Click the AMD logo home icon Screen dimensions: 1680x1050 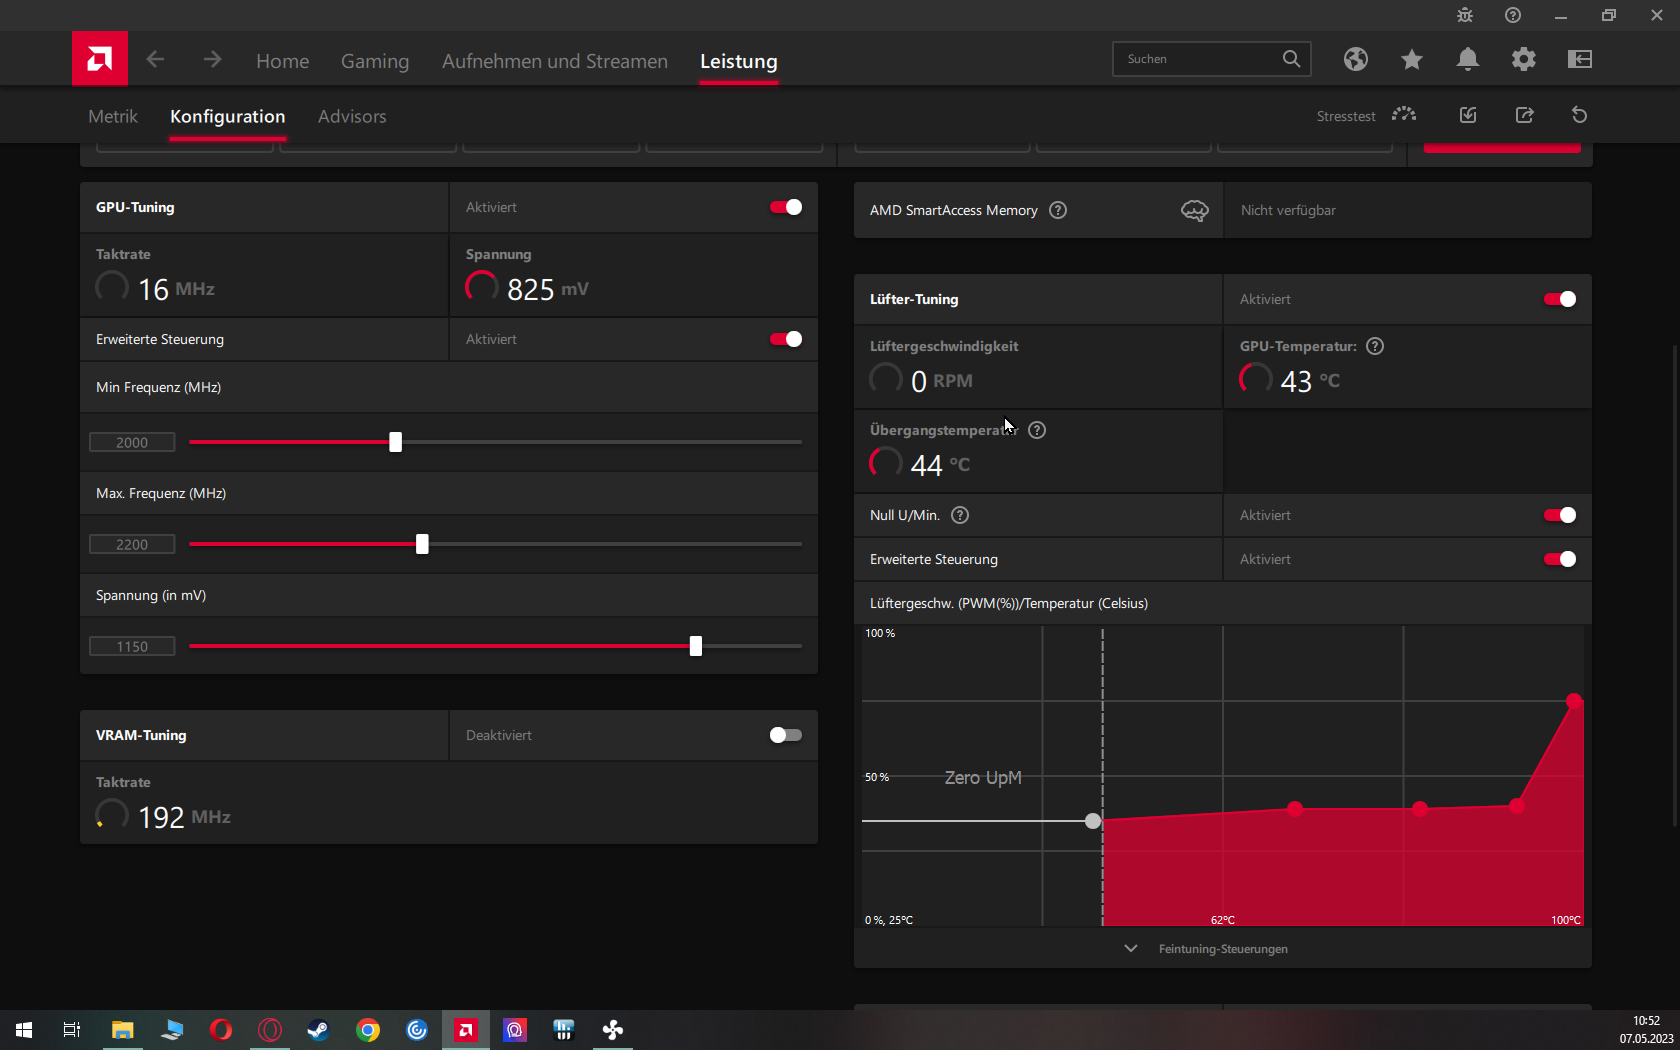point(99,59)
